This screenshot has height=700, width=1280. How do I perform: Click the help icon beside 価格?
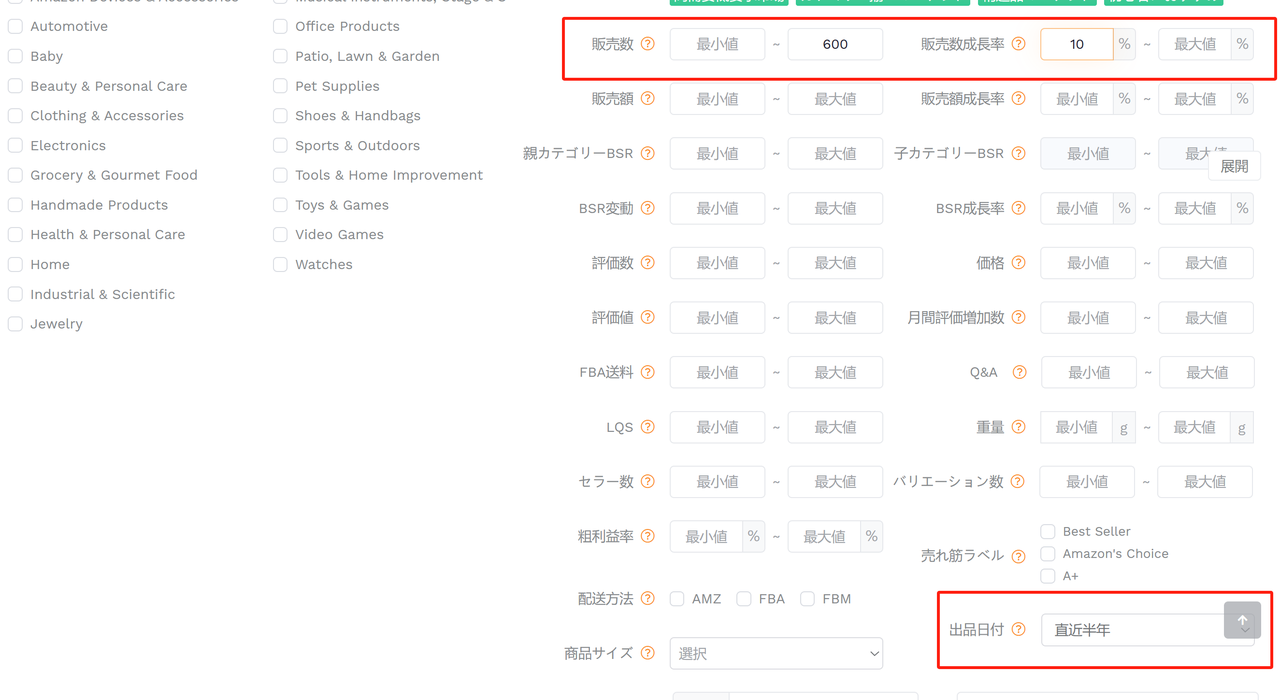pos(1019,263)
